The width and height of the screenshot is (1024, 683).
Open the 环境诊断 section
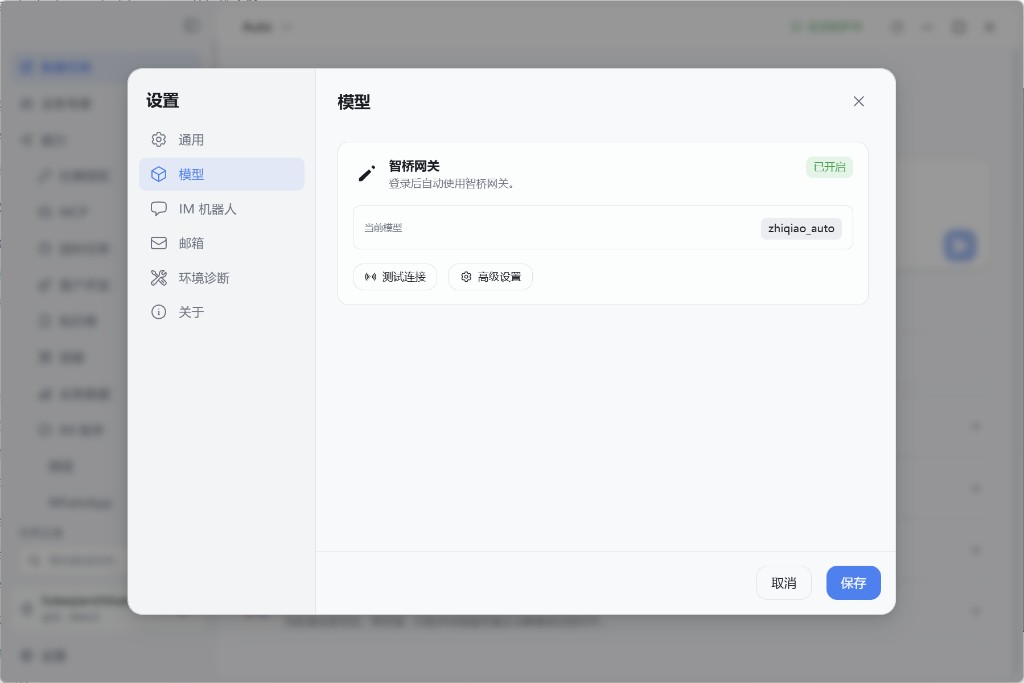point(221,278)
